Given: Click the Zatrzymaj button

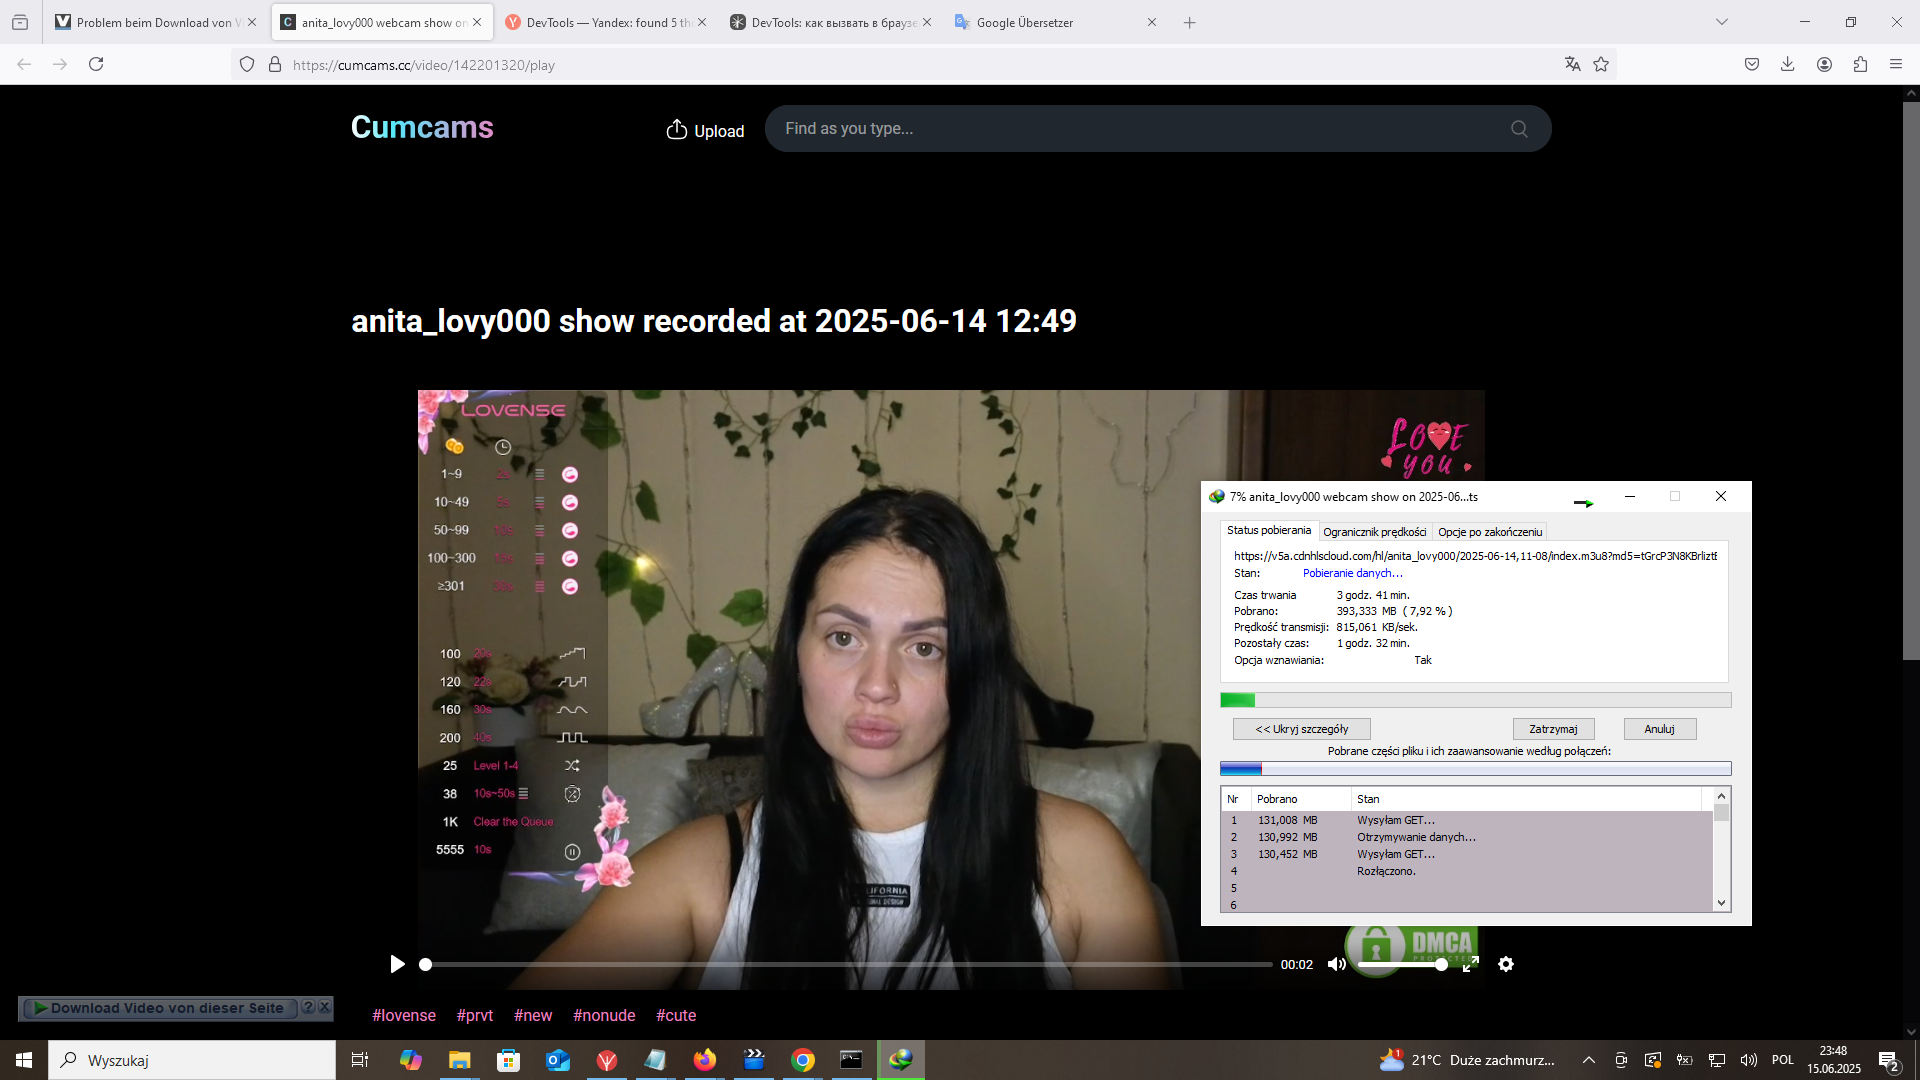Looking at the screenshot, I should coord(1552,729).
